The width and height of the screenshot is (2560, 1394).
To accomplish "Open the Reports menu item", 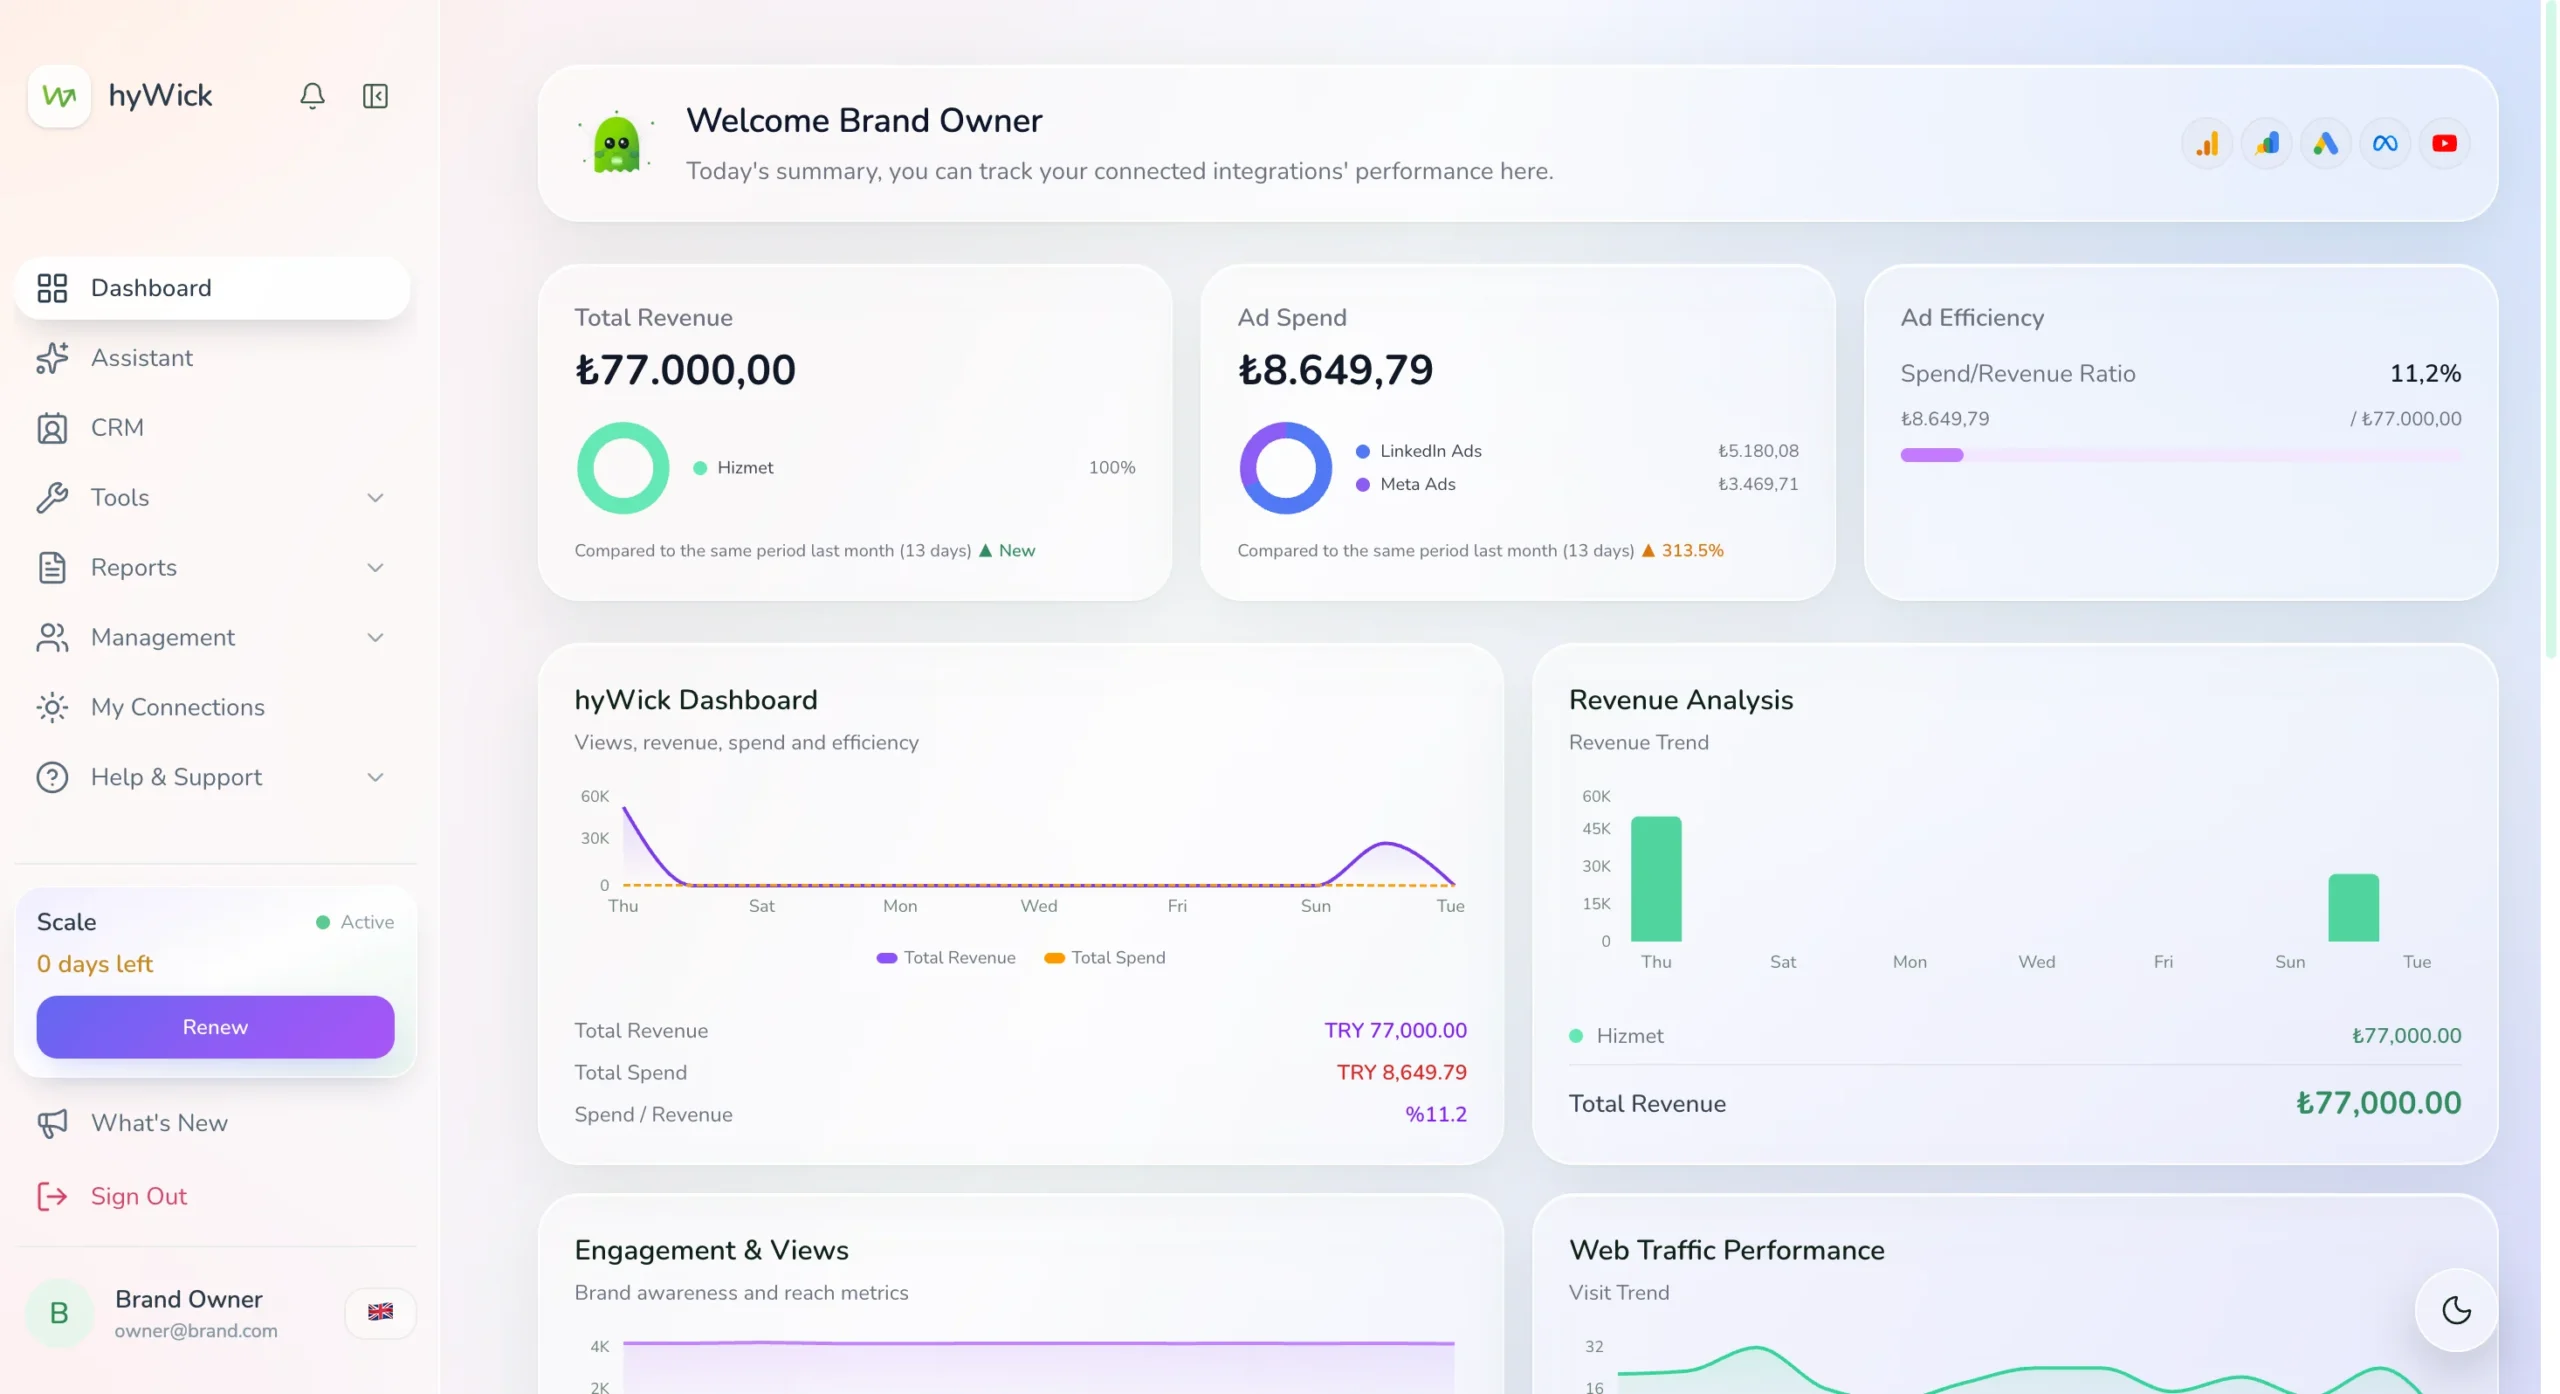I will [x=213, y=568].
